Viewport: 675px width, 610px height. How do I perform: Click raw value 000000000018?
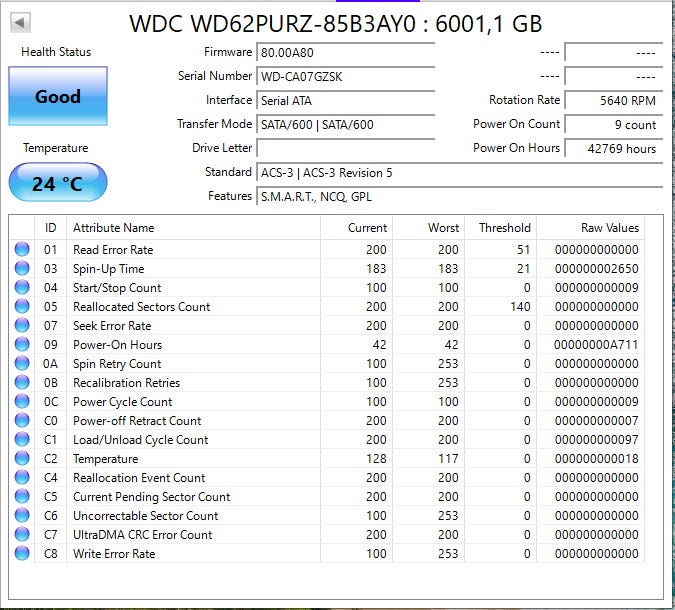tap(596, 458)
